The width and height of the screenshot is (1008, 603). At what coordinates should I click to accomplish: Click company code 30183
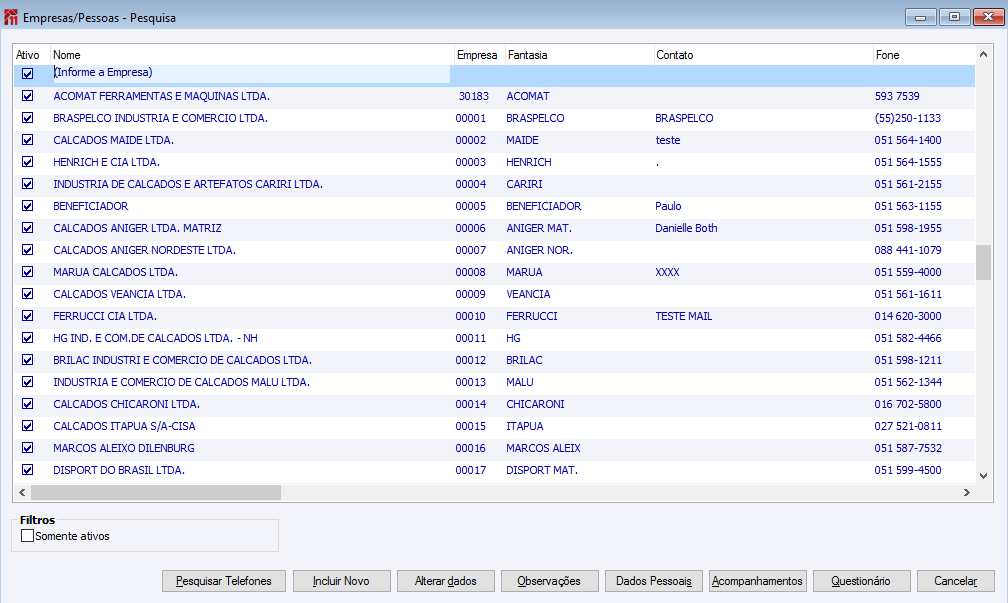coord(474,96)
